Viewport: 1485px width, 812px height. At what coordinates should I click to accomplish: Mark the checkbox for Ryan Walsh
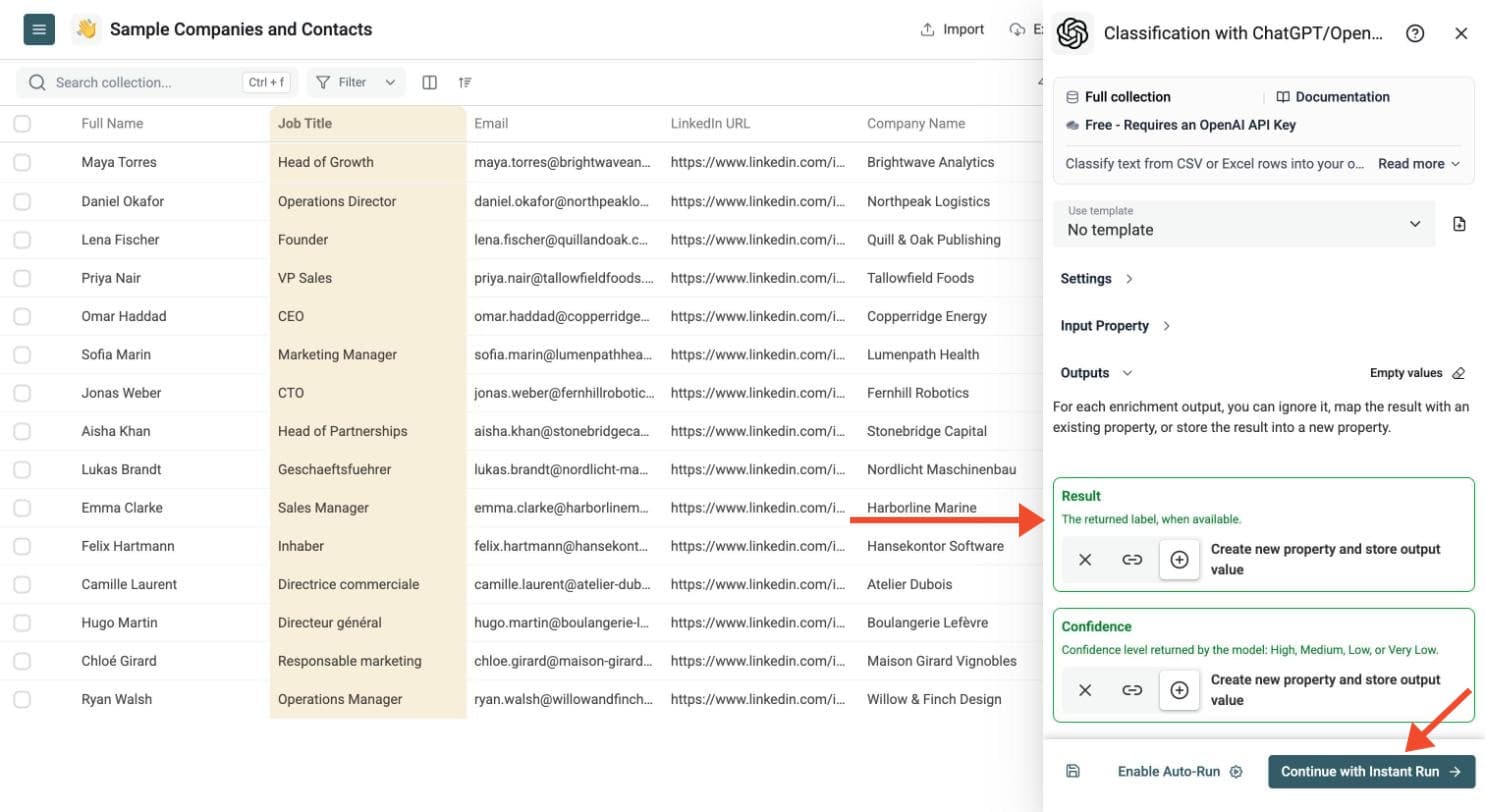[x=22, y=699]
